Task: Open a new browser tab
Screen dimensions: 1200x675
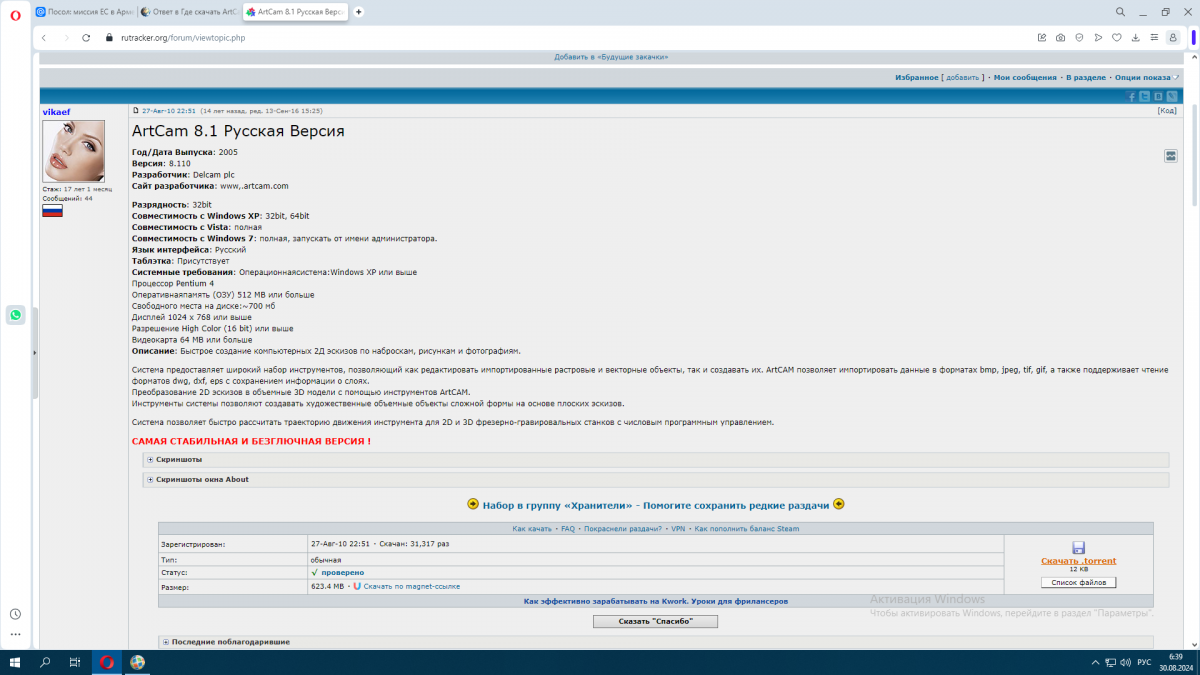Action: point(359,12)
